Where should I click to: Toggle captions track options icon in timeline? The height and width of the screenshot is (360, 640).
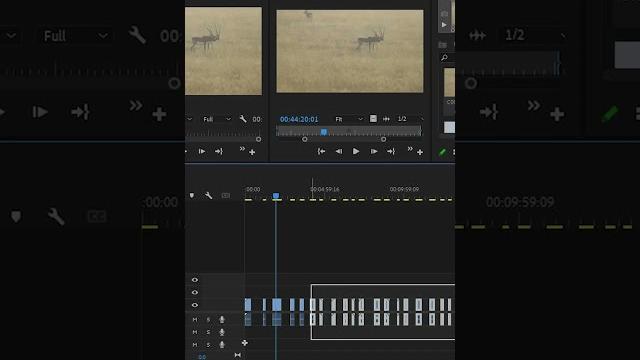[226, 196]
